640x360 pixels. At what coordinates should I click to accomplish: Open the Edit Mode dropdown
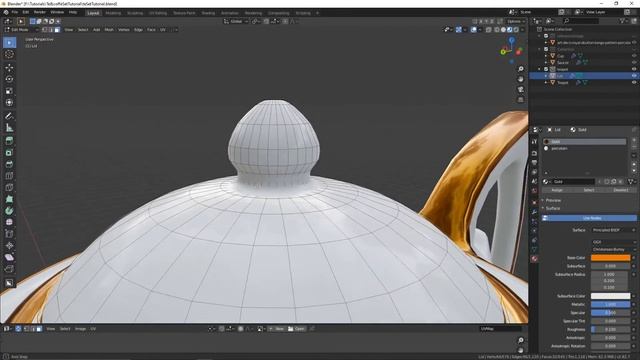(x=21, y=30)
